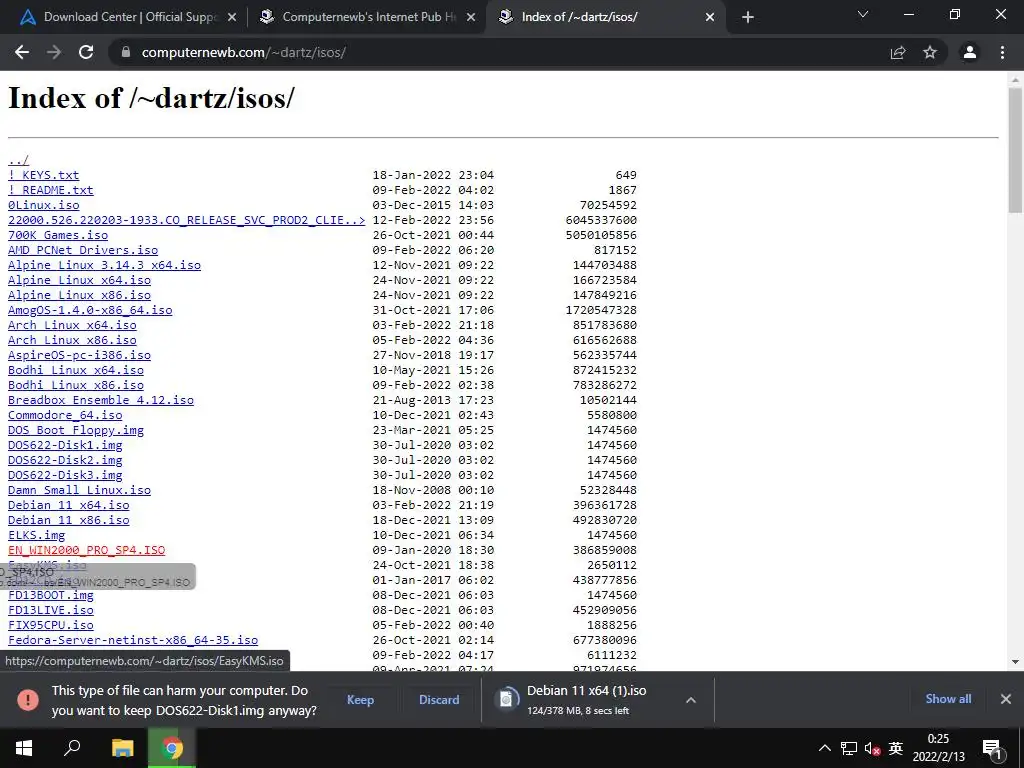Go back to the previous page

[x=22, y=52]
